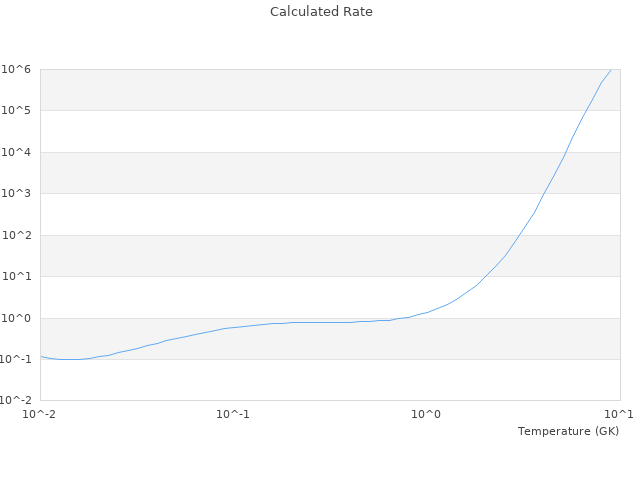The image size is (640, 480).
Task: Click the 10^1 x-axis tick label
Action: 619,414
